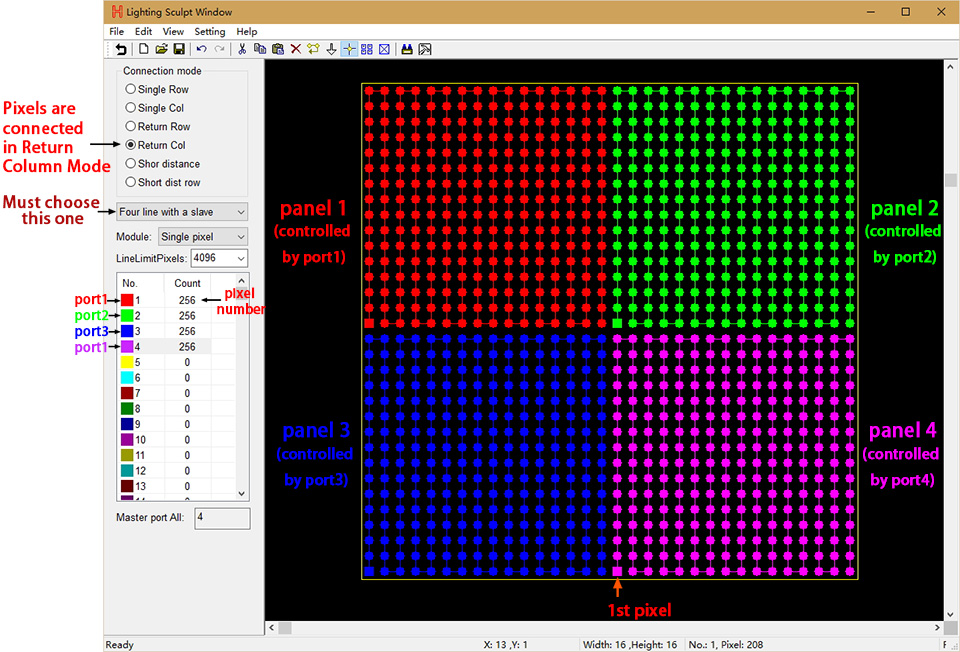This screenshot has height=652, width=960.
Task: Select Shor distance connection mode
Action: coord(162,163)
